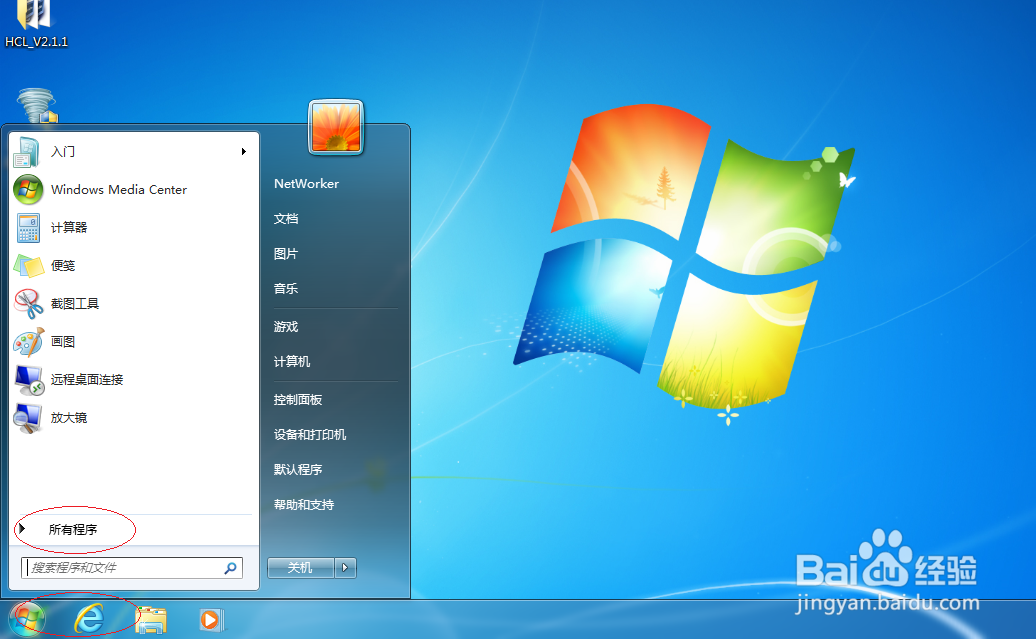
Task: Launch Windows Media Center icon
Action: [28, 190]
